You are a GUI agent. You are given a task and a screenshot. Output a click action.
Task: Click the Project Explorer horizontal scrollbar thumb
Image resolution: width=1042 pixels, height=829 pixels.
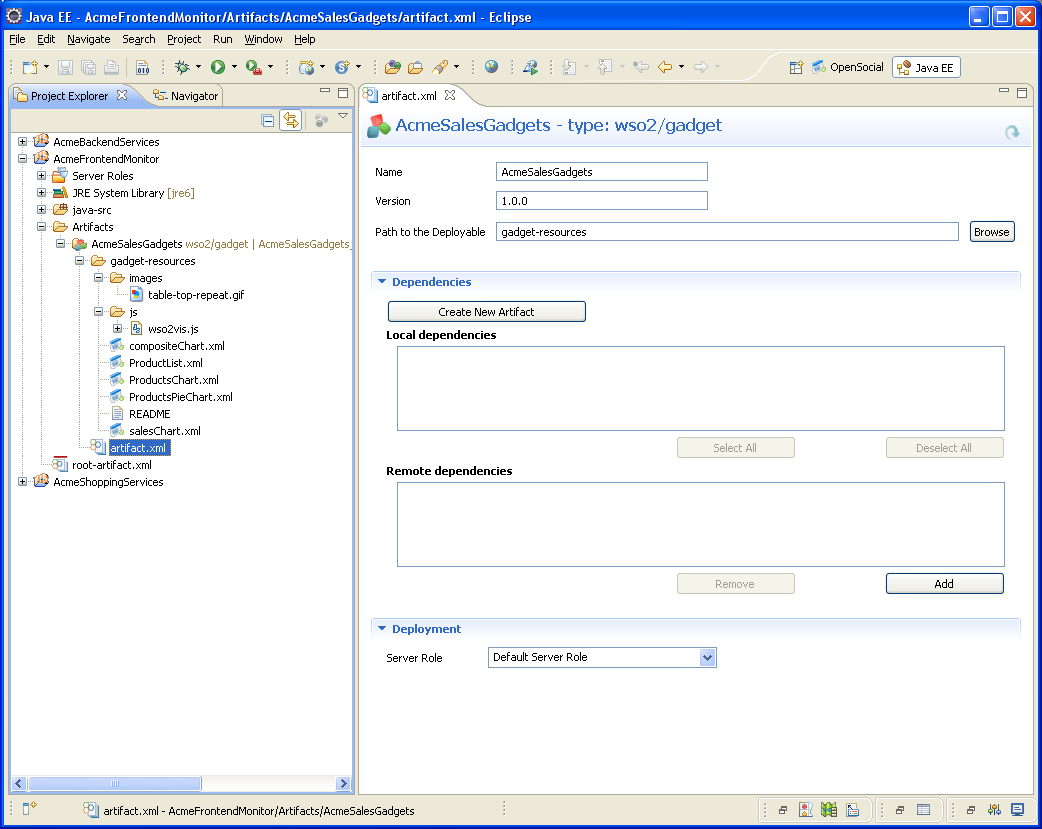coord(114,783)
